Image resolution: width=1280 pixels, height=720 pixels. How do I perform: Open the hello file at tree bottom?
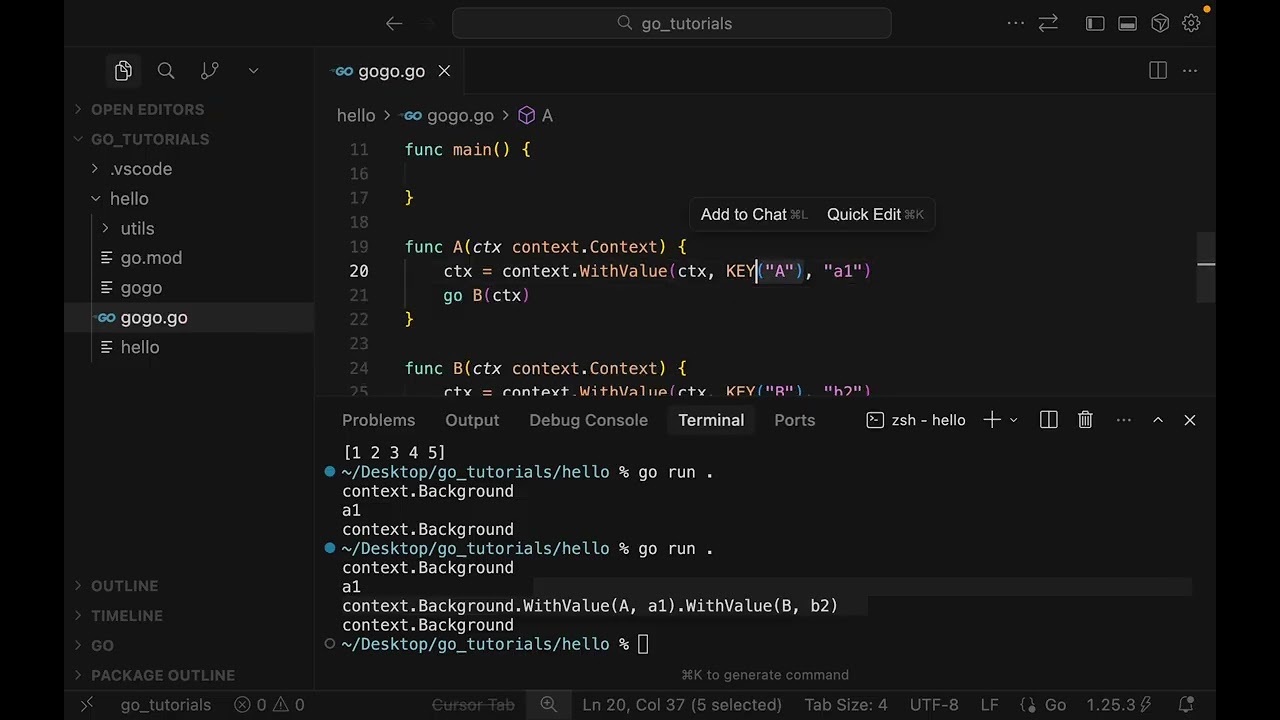point(190,347)
